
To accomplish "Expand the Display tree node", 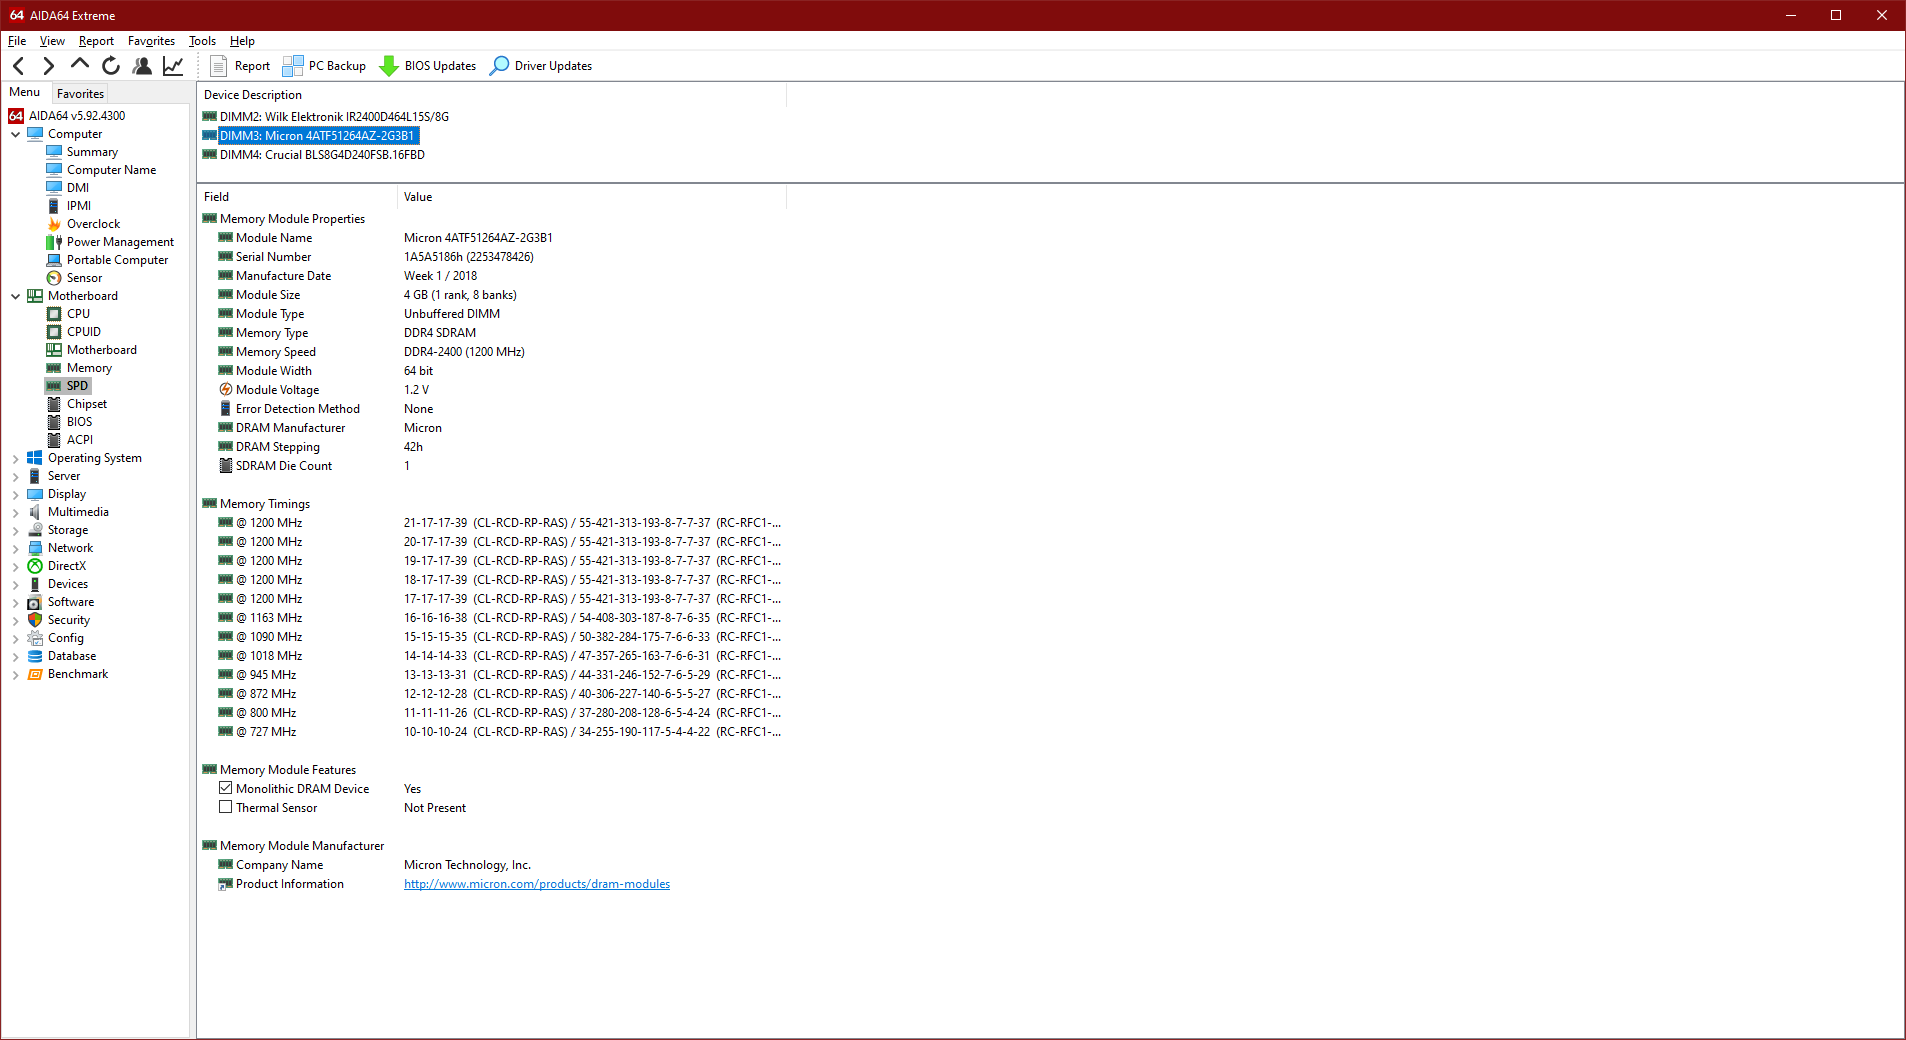I will 15,494.
